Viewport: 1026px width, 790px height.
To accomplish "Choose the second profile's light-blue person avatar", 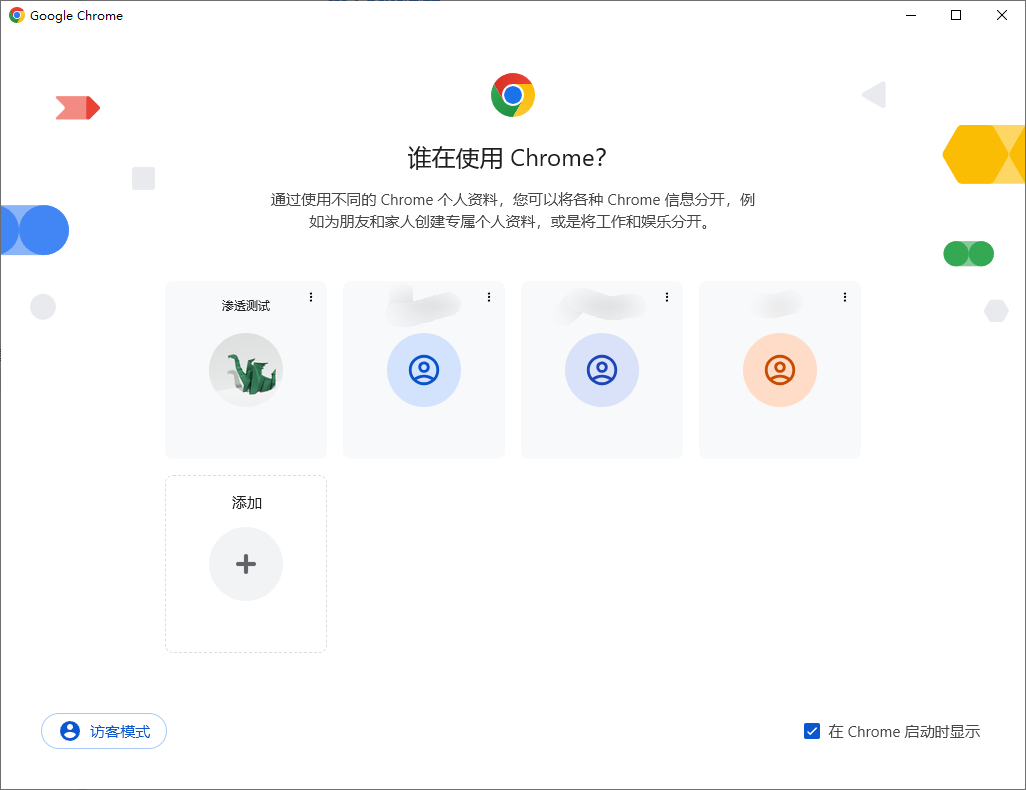I will pyautogui.click(x=424, y=371).
